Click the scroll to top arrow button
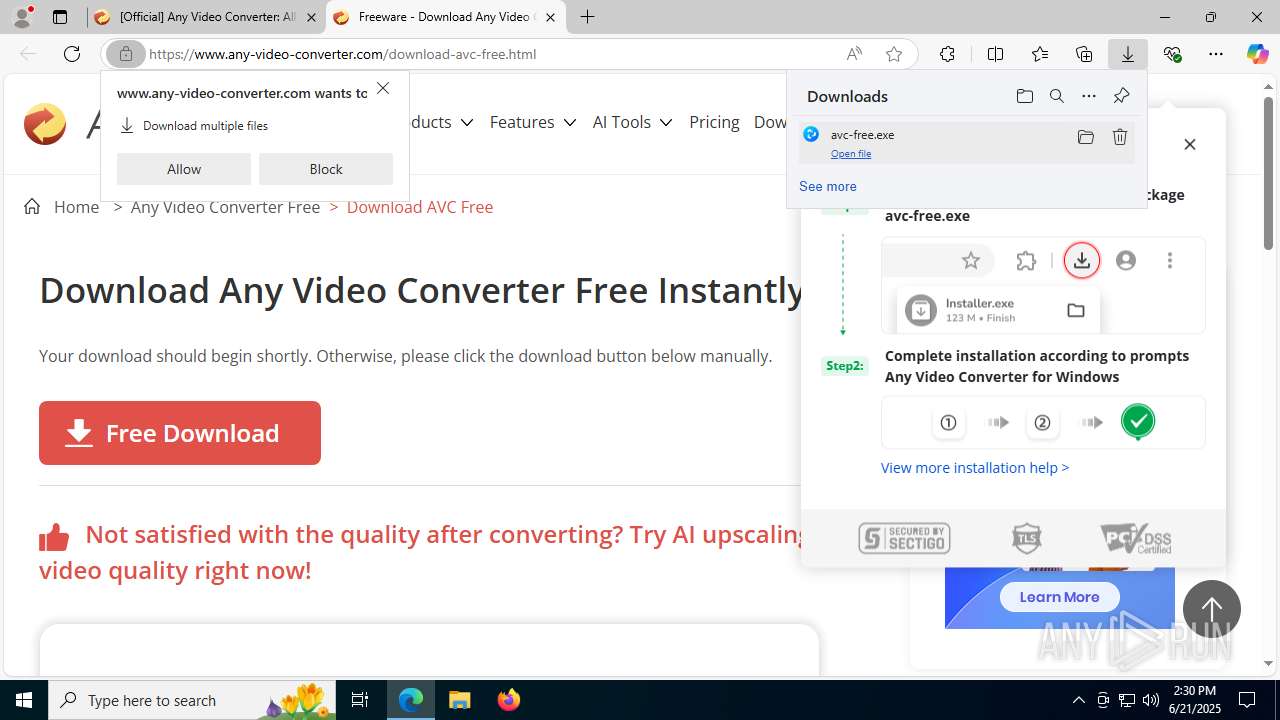 [1212, 609]
